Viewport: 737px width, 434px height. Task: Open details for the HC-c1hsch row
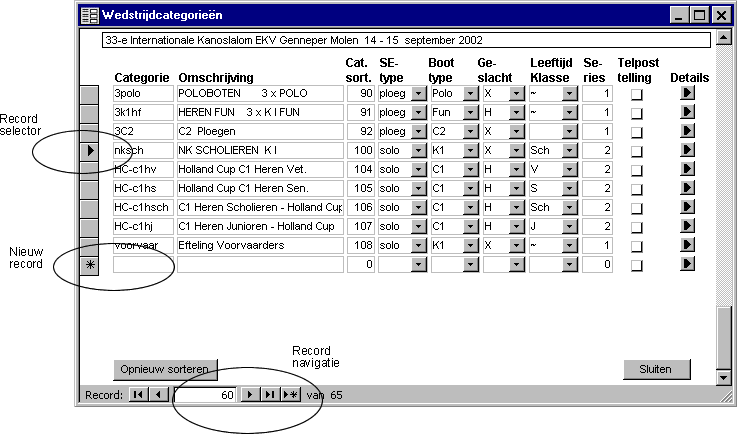687,207
